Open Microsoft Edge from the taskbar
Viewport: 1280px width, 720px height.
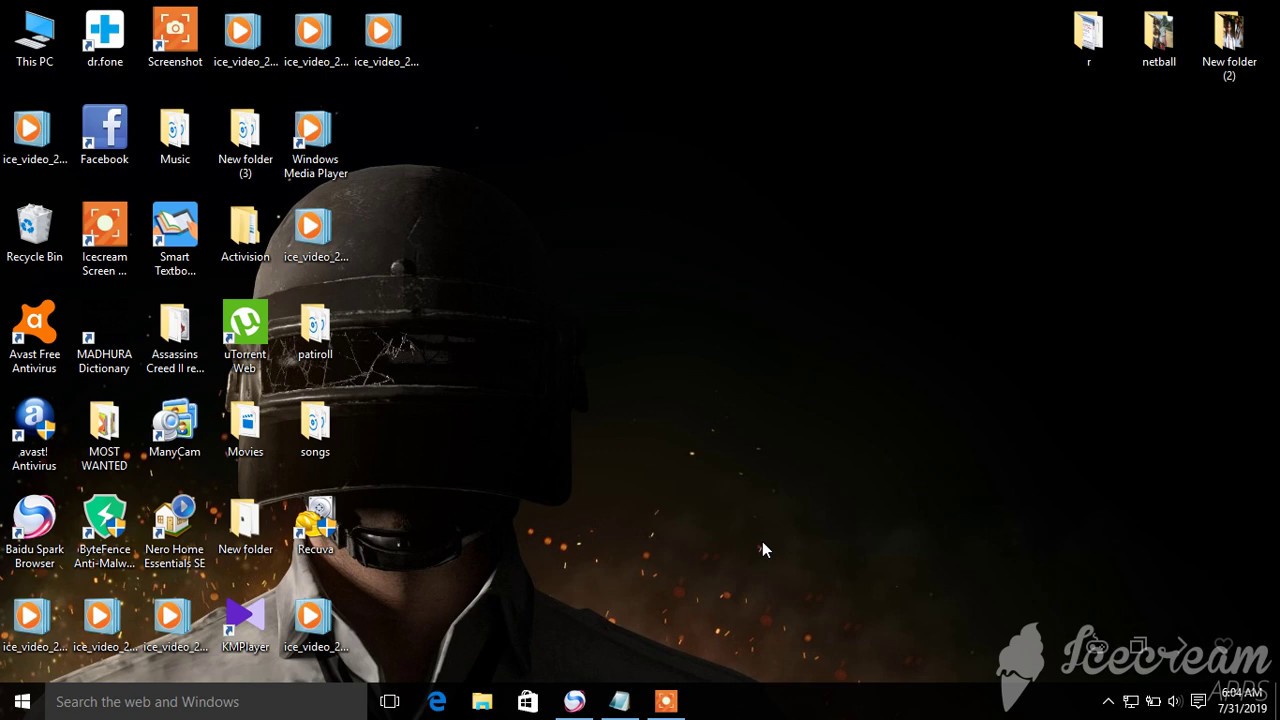click(437, 702)
